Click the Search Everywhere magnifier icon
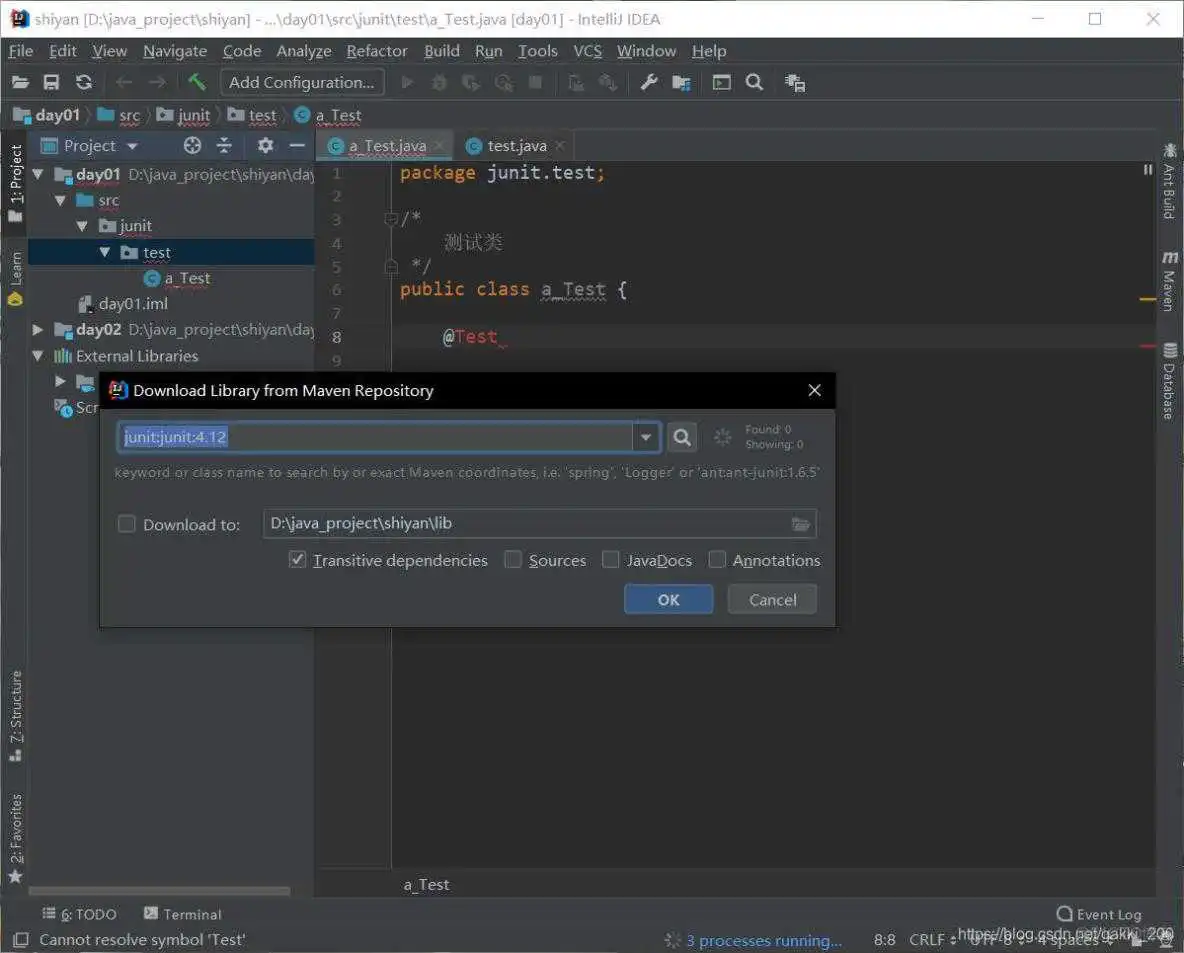The image size is (1184, 953). coord(754,83)
